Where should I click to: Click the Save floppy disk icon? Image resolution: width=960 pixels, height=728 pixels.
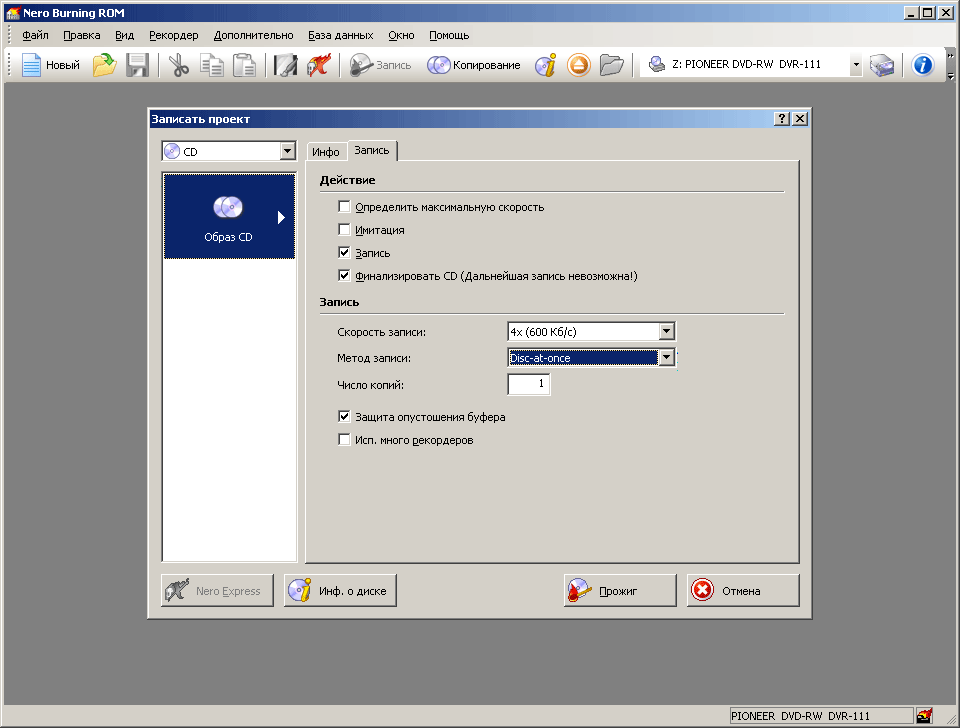[x=138, y=65]
